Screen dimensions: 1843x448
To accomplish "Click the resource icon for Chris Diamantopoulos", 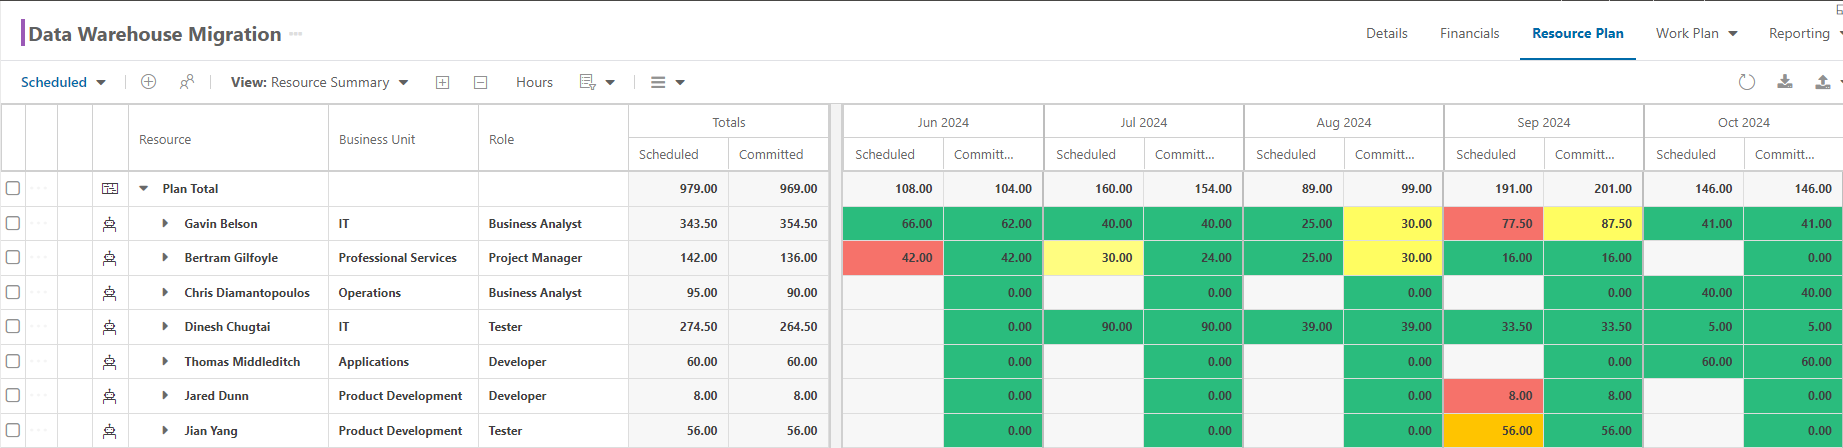I will click(x=110, y=293).
